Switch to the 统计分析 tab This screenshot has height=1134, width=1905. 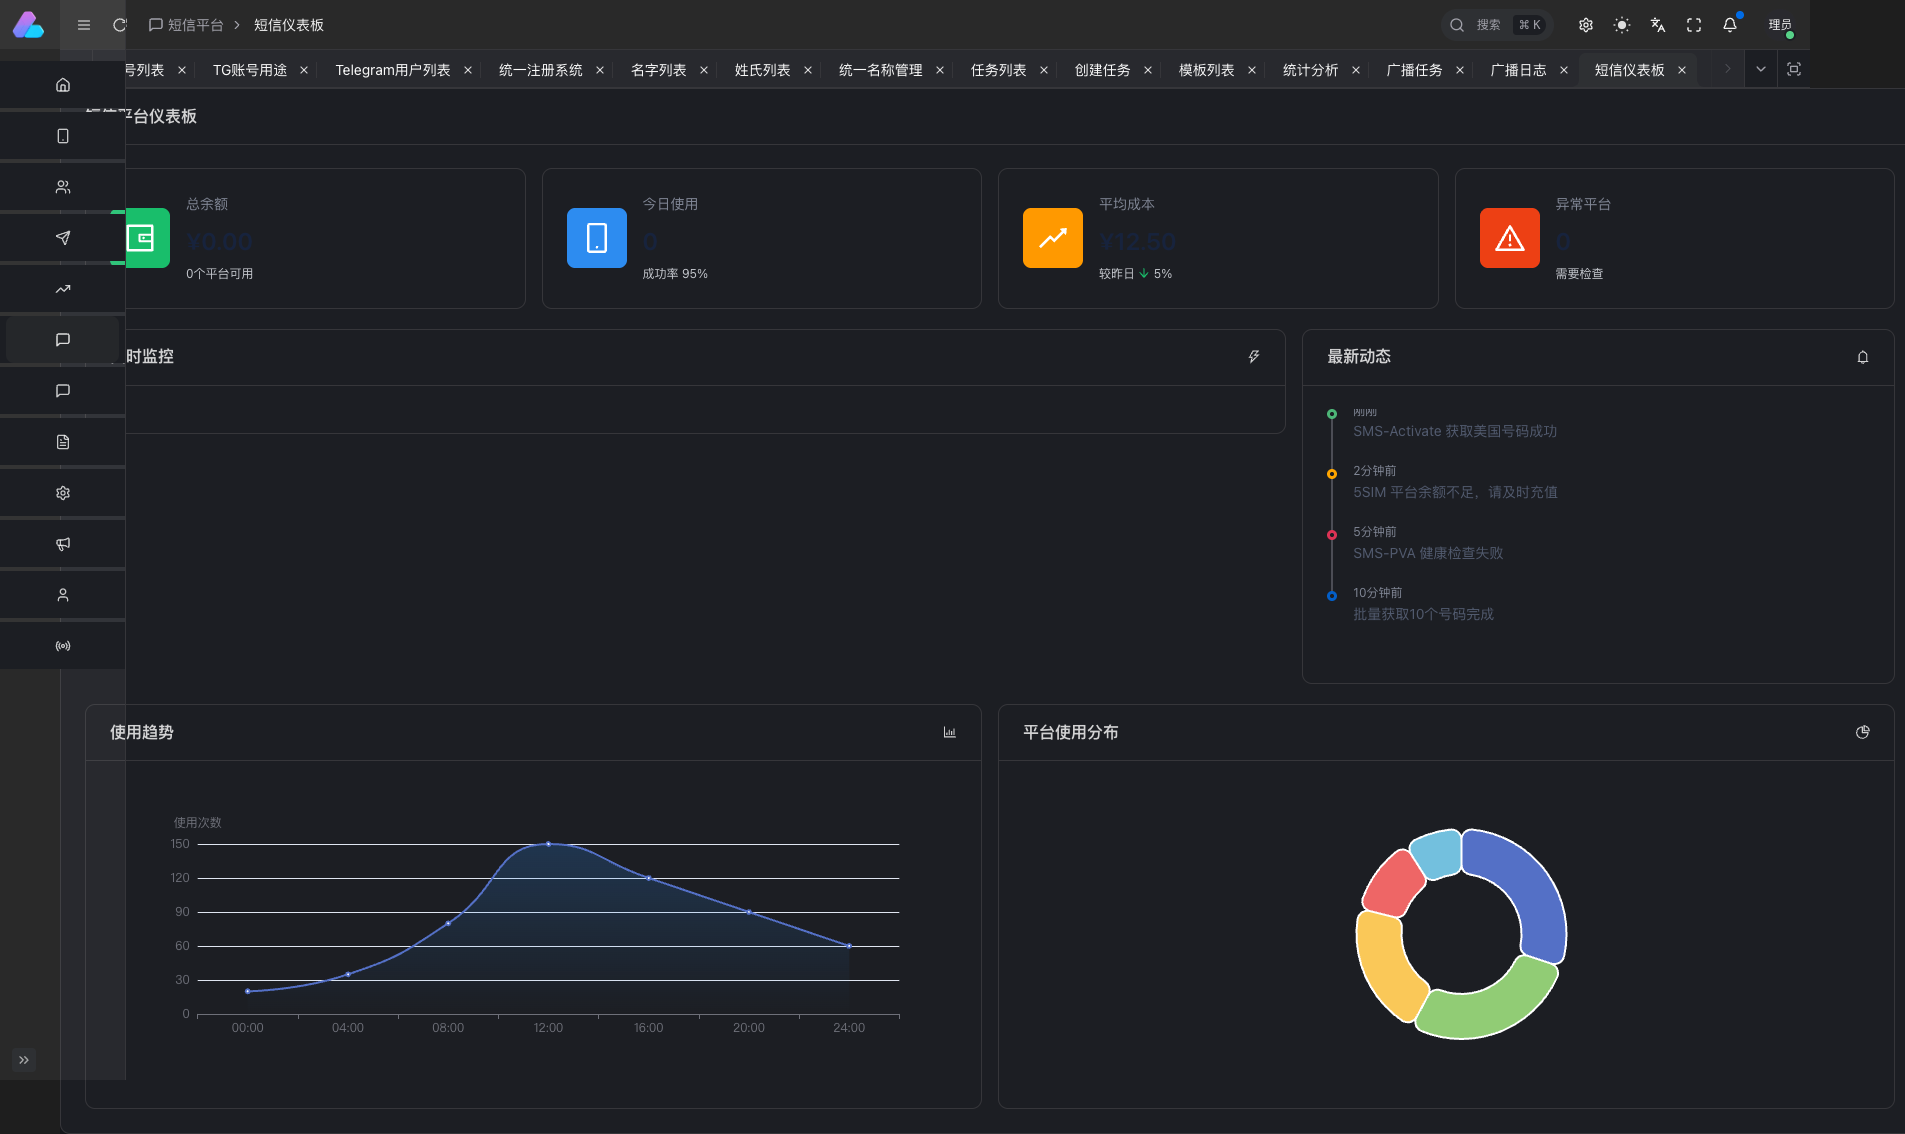(x=1310, y=70)
